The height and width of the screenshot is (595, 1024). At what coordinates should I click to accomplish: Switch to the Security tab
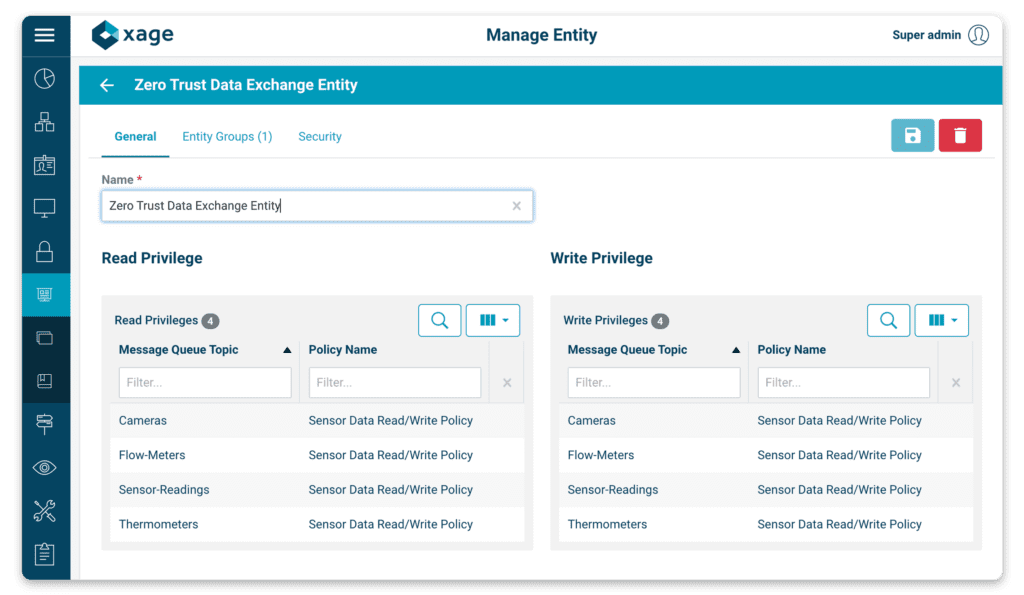click(320, 137)
